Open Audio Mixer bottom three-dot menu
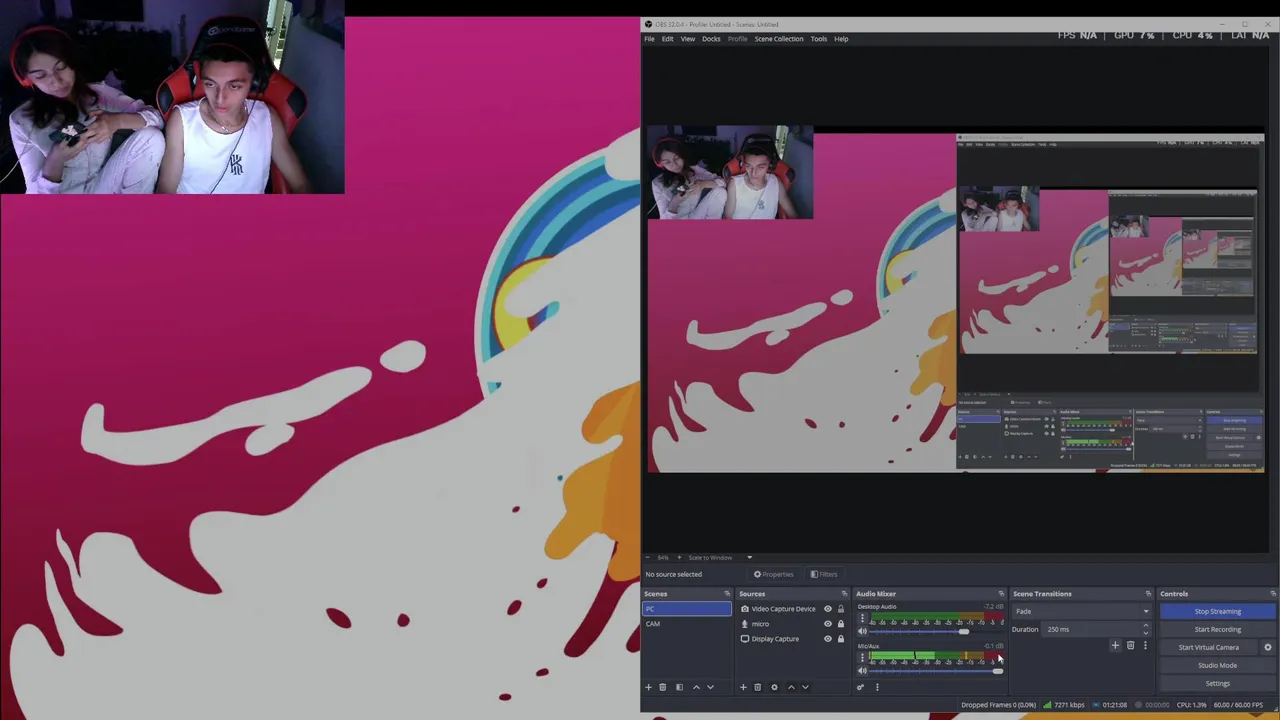Viewport: 1280px width, 720px height. tap(877, 687)
